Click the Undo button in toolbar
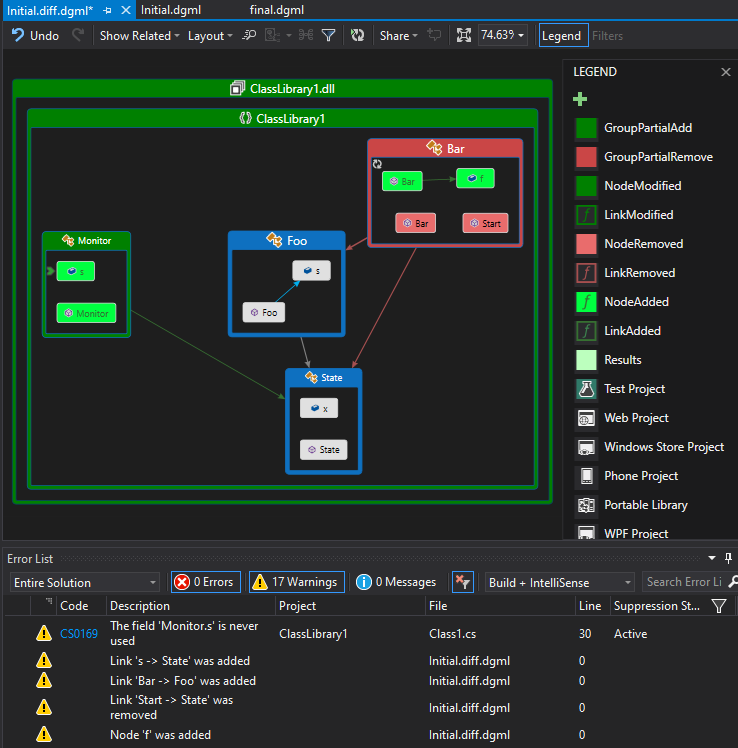This screenshot has height=748, width=738. coord(35,35)
